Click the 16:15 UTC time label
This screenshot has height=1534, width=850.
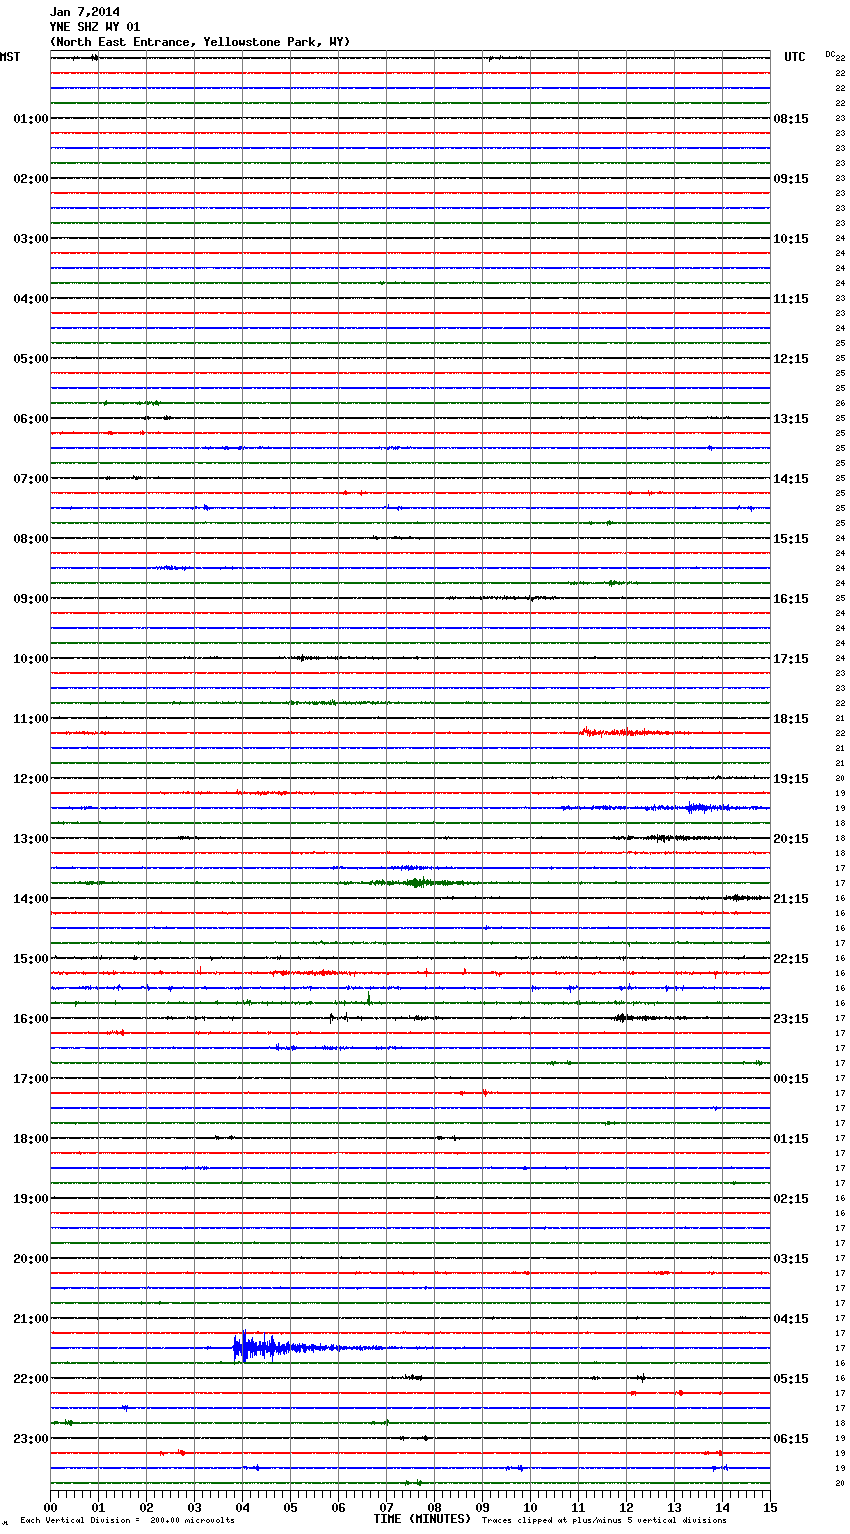tap(791, 599)
